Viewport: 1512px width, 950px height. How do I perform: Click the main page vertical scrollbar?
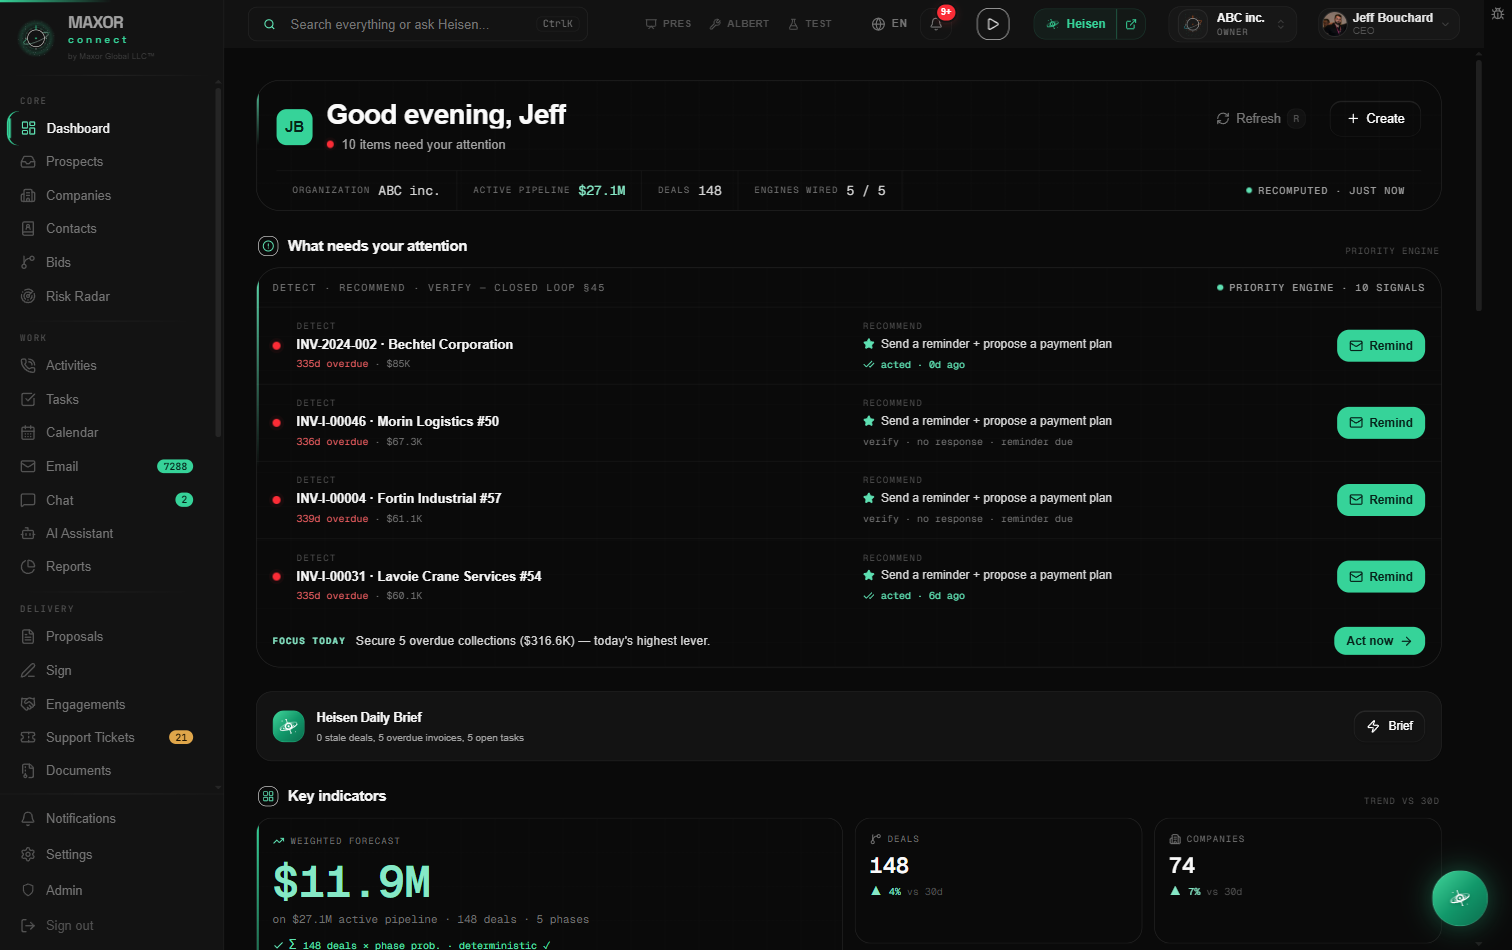click(1479, 185)
